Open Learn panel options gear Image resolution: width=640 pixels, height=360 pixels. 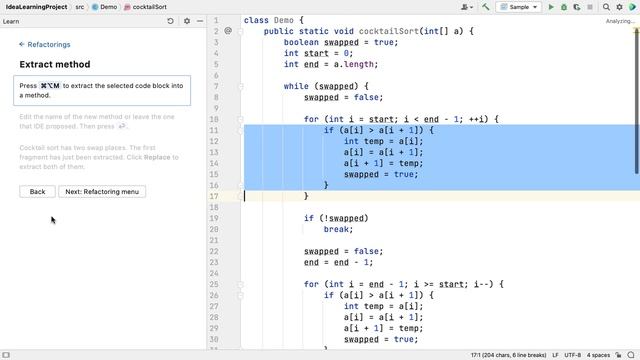[x=187, y=21]
